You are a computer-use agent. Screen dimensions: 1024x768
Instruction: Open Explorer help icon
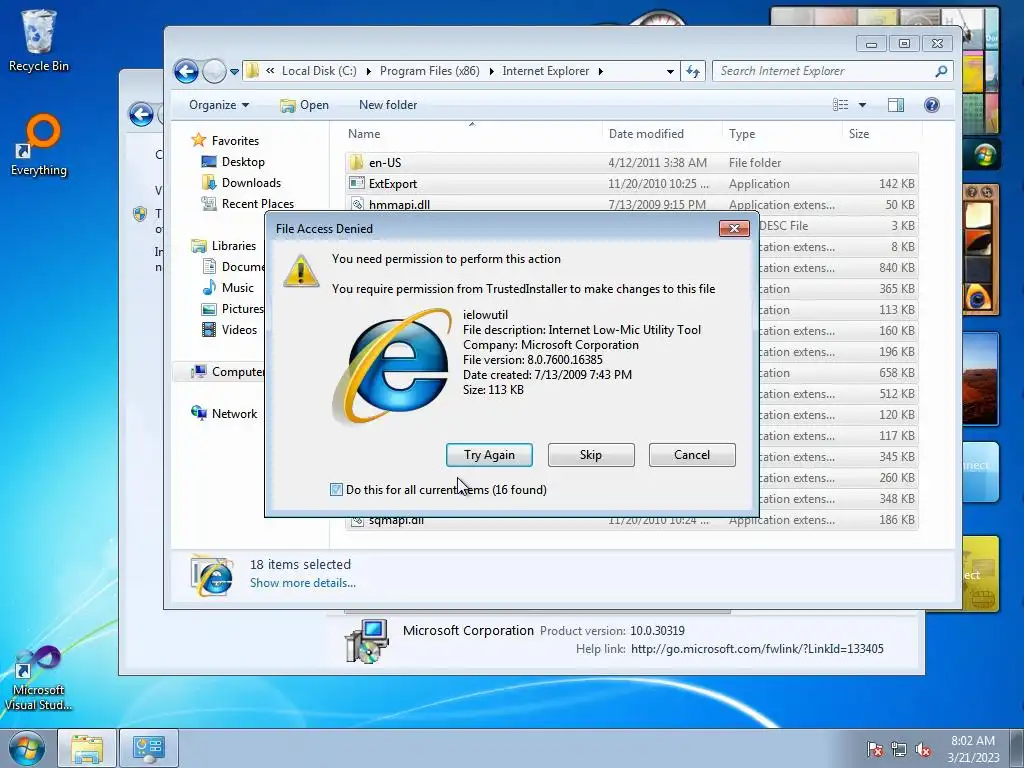coord(932,104)
